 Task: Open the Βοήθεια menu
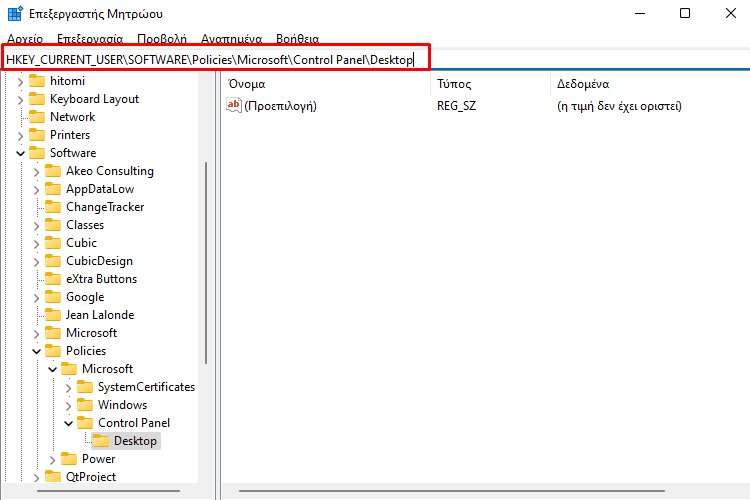point(298,39)
